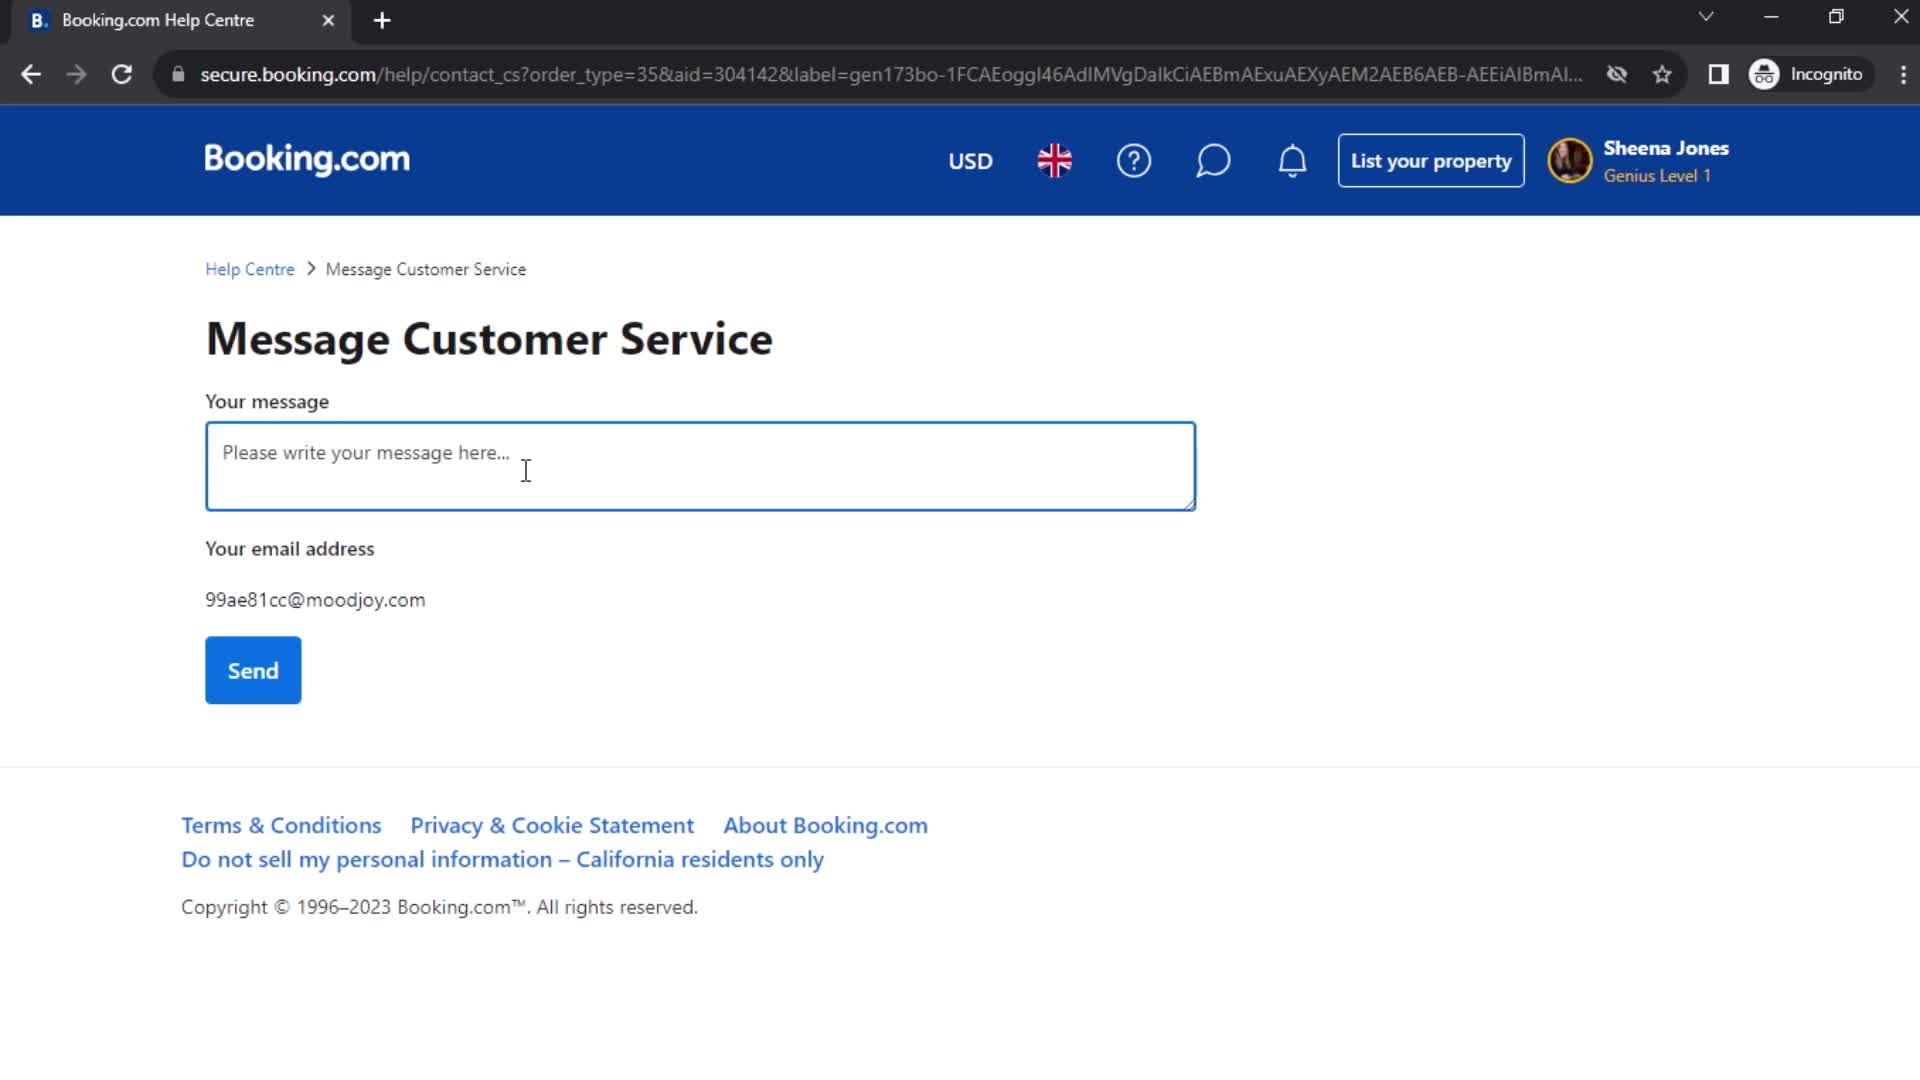
Task: Open Terms & Conditions link
Action: [x=281, y=824]
